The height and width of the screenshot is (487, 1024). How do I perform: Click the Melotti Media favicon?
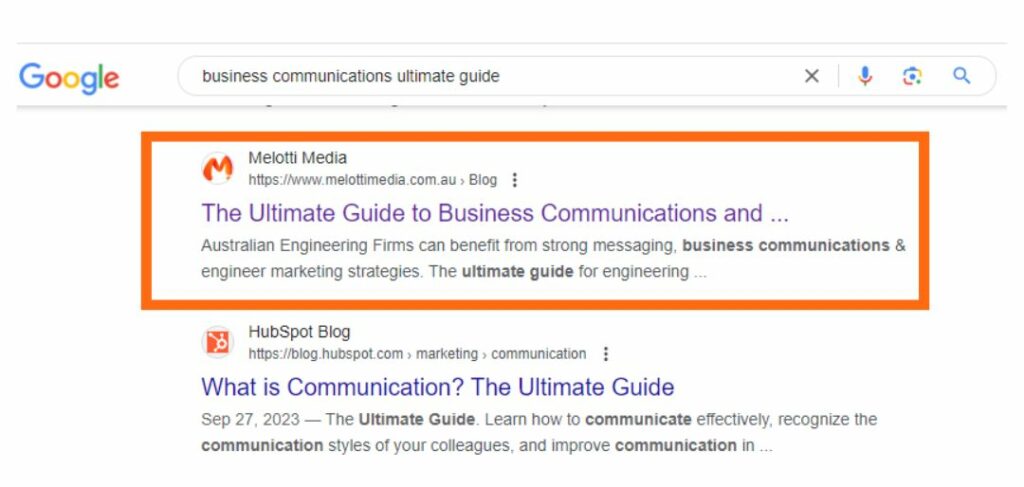(217, 168)
